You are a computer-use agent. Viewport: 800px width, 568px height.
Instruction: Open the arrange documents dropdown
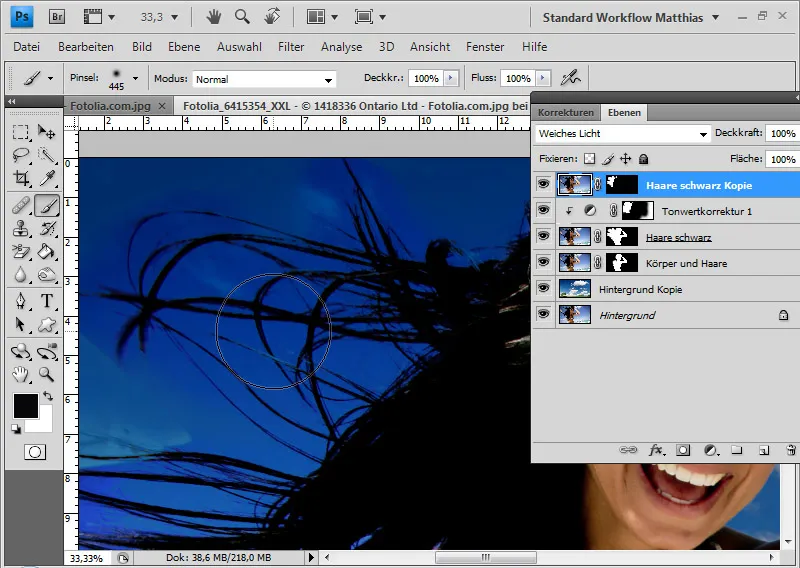pyautogui.click(x=322, y=17)
